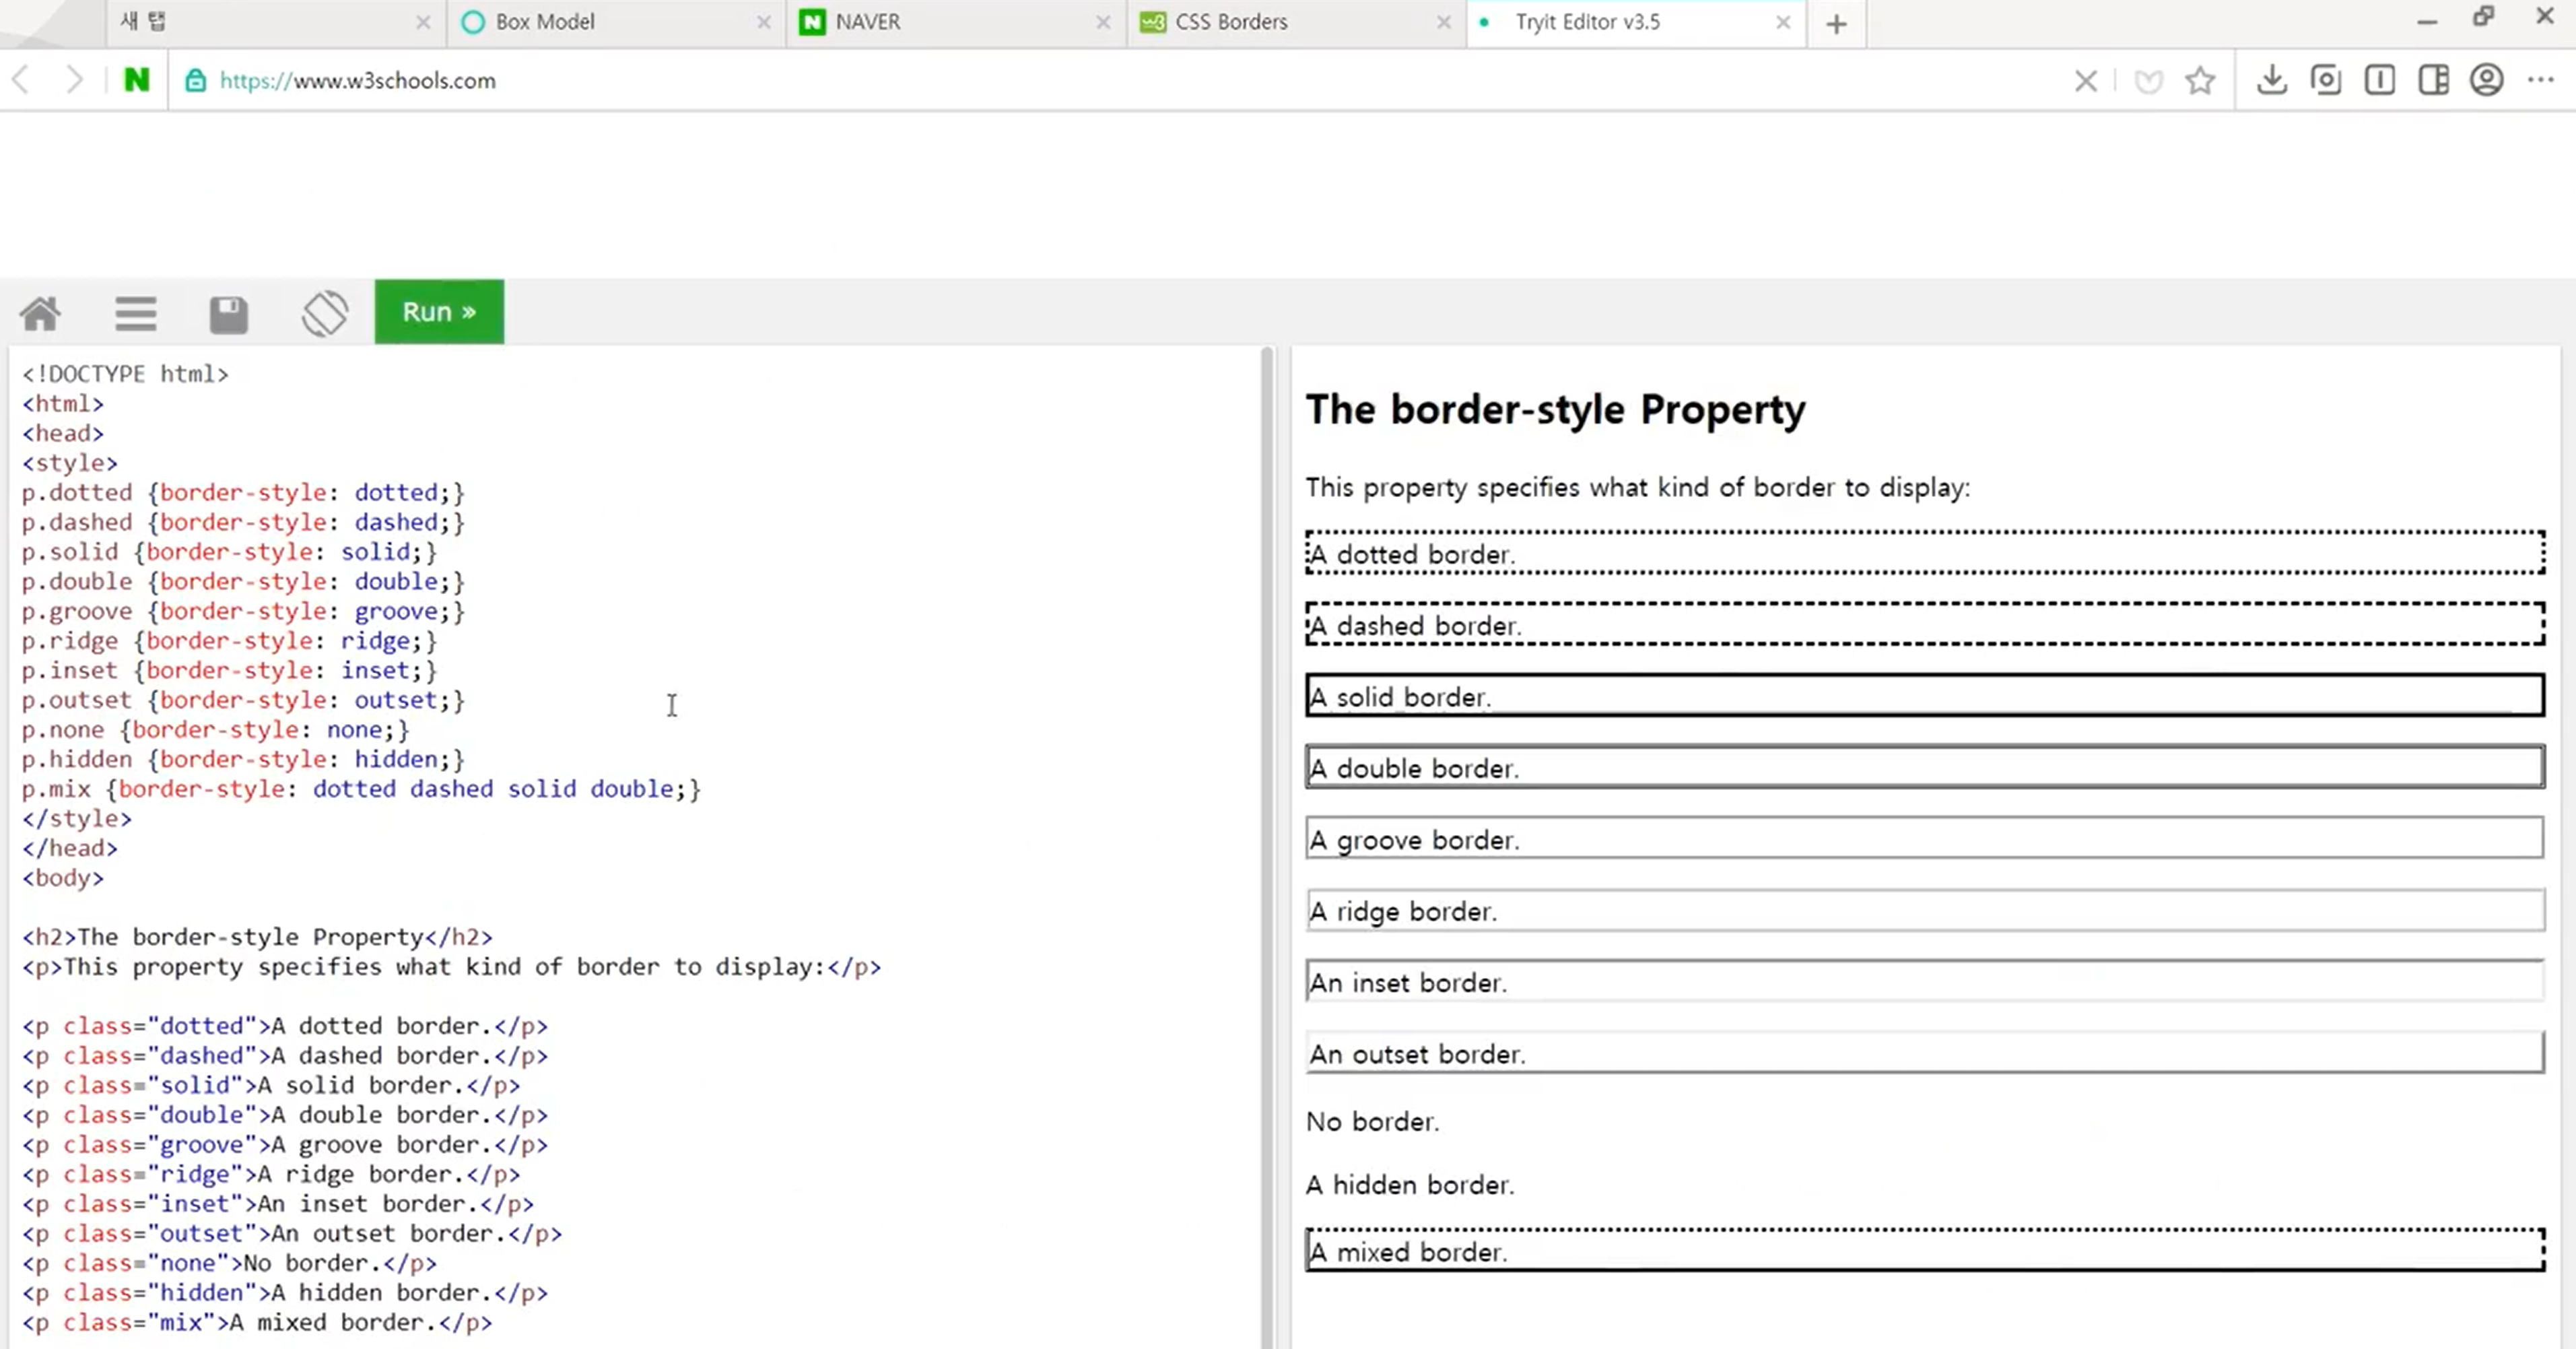Click the save code floppy icon
The height and width of the screenshot is (1349, 2576).
click(x=228, y=314)
